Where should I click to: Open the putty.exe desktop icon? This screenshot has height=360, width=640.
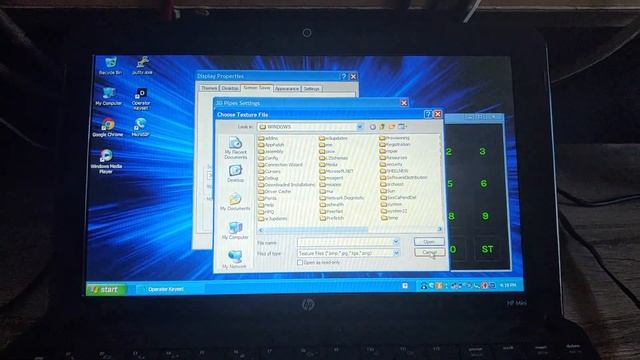click(x=142, y=66)
